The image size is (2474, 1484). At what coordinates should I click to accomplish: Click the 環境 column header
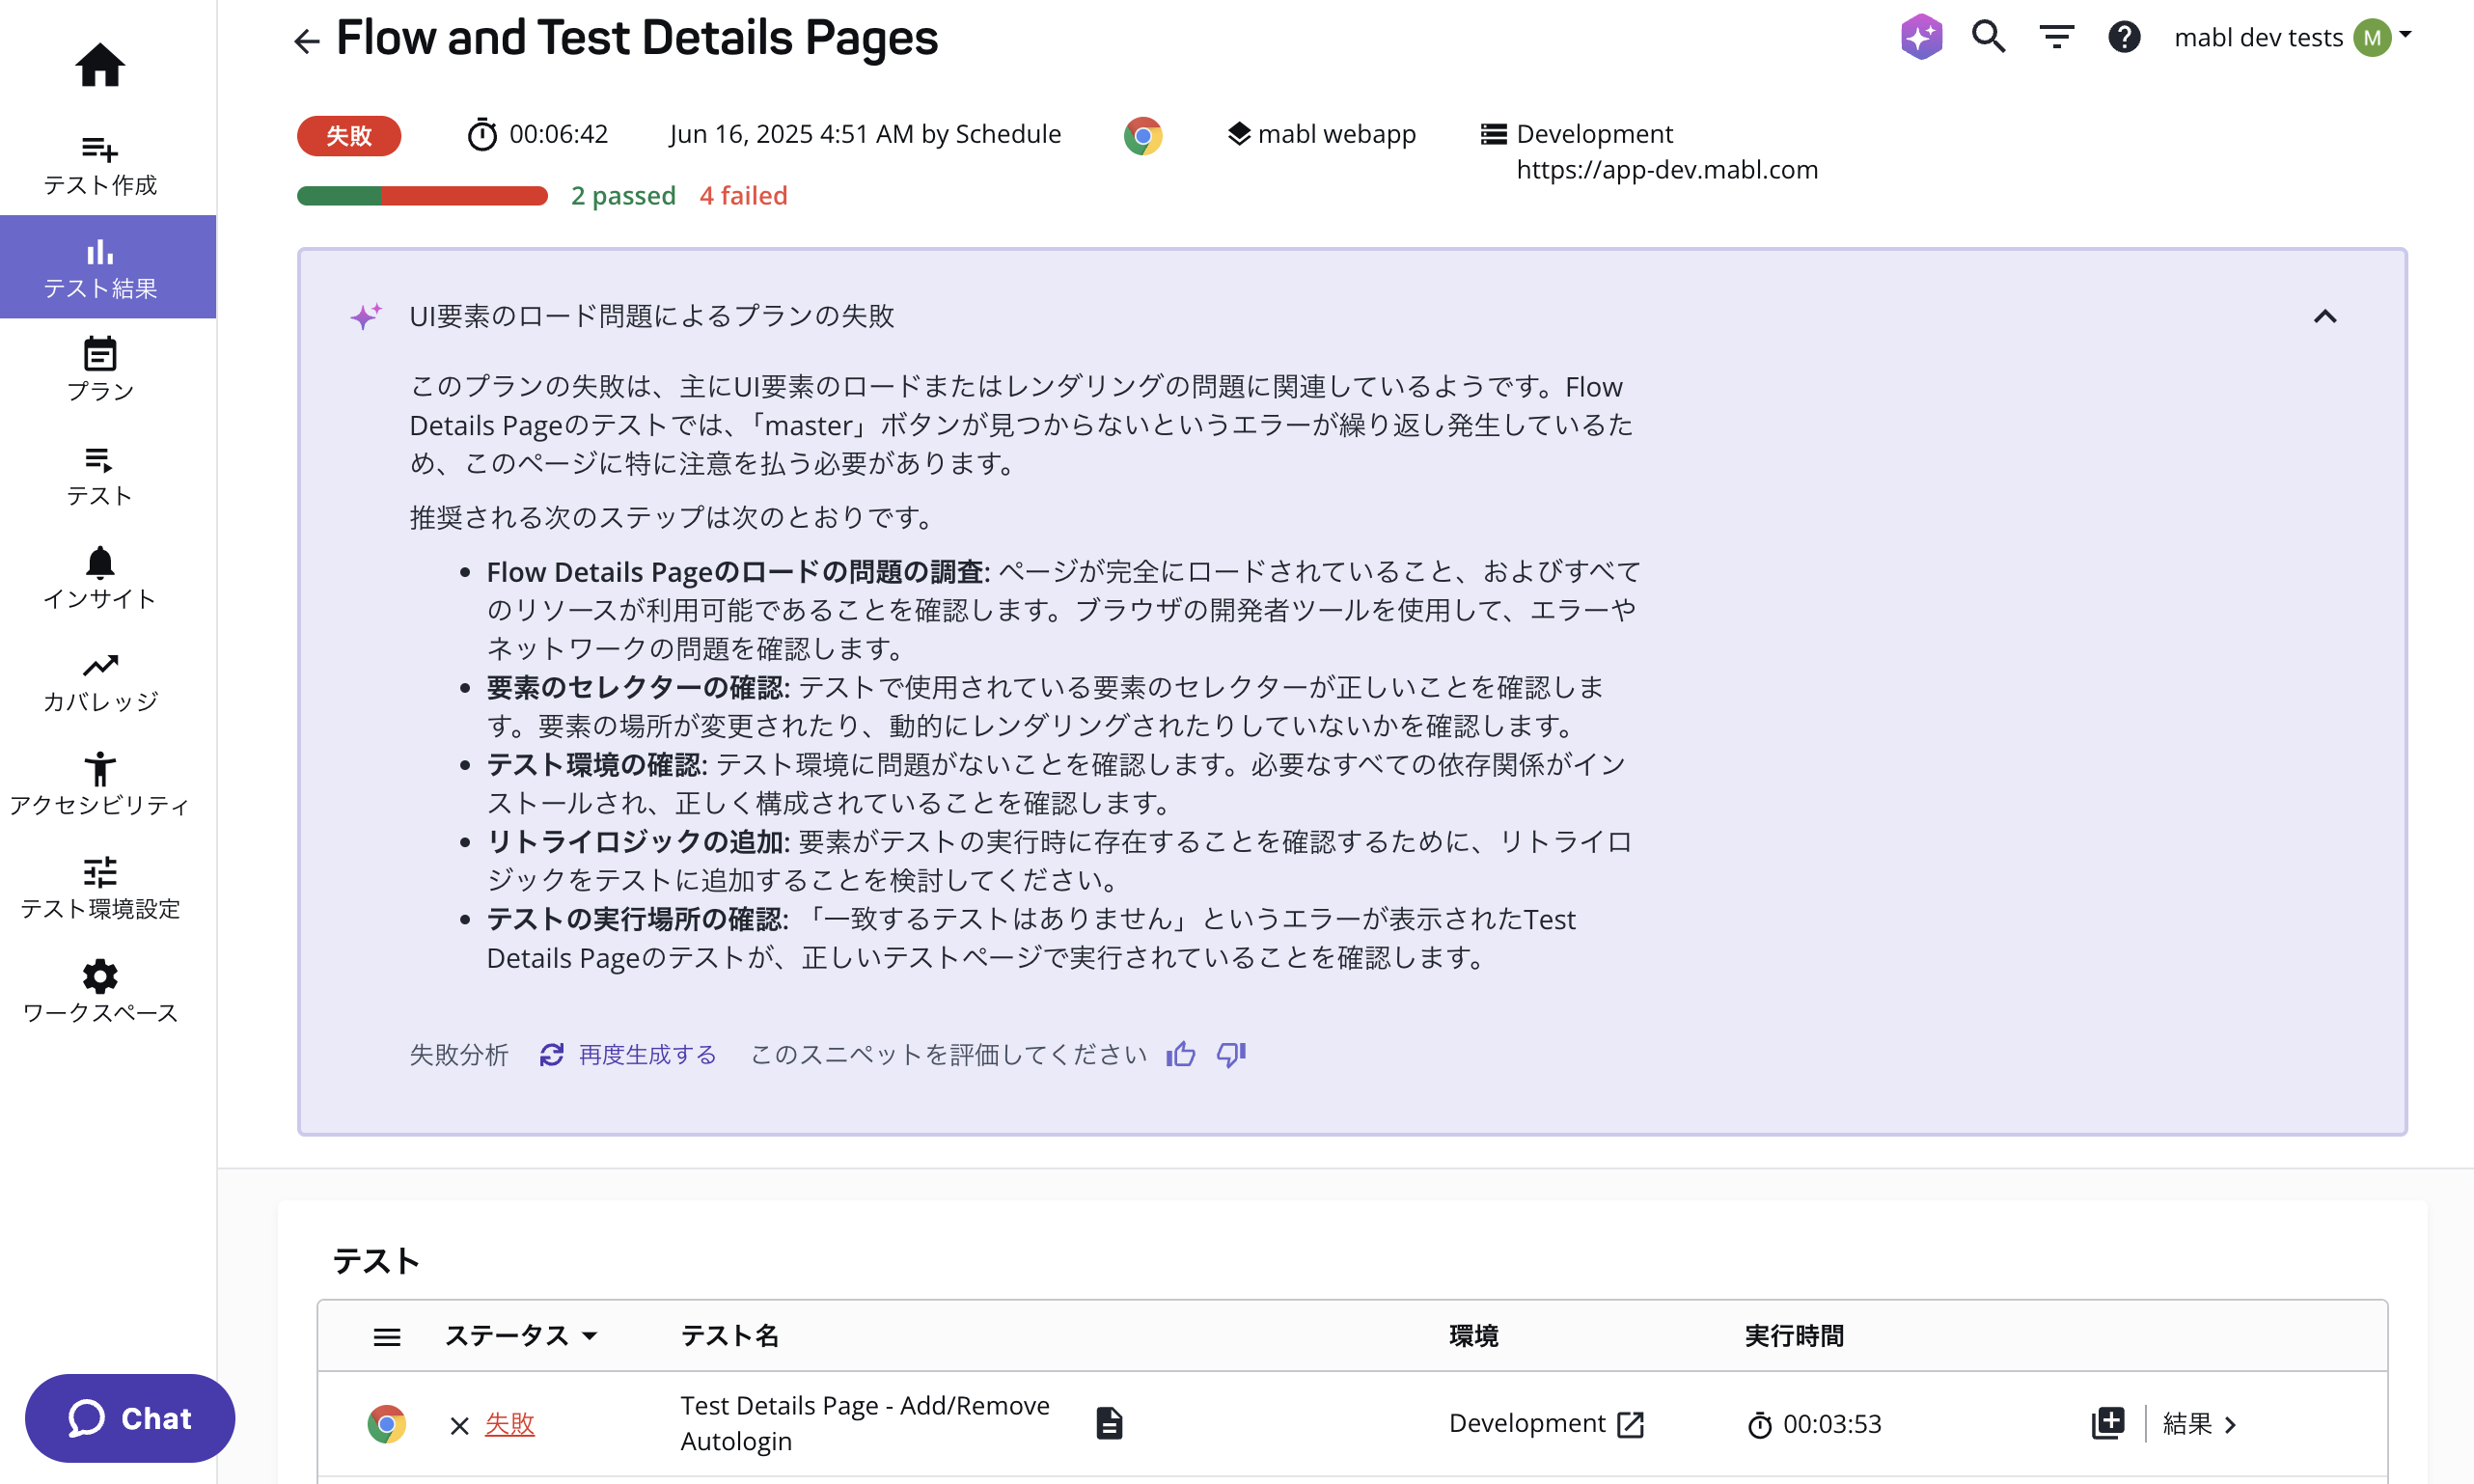(1473, 1336)
